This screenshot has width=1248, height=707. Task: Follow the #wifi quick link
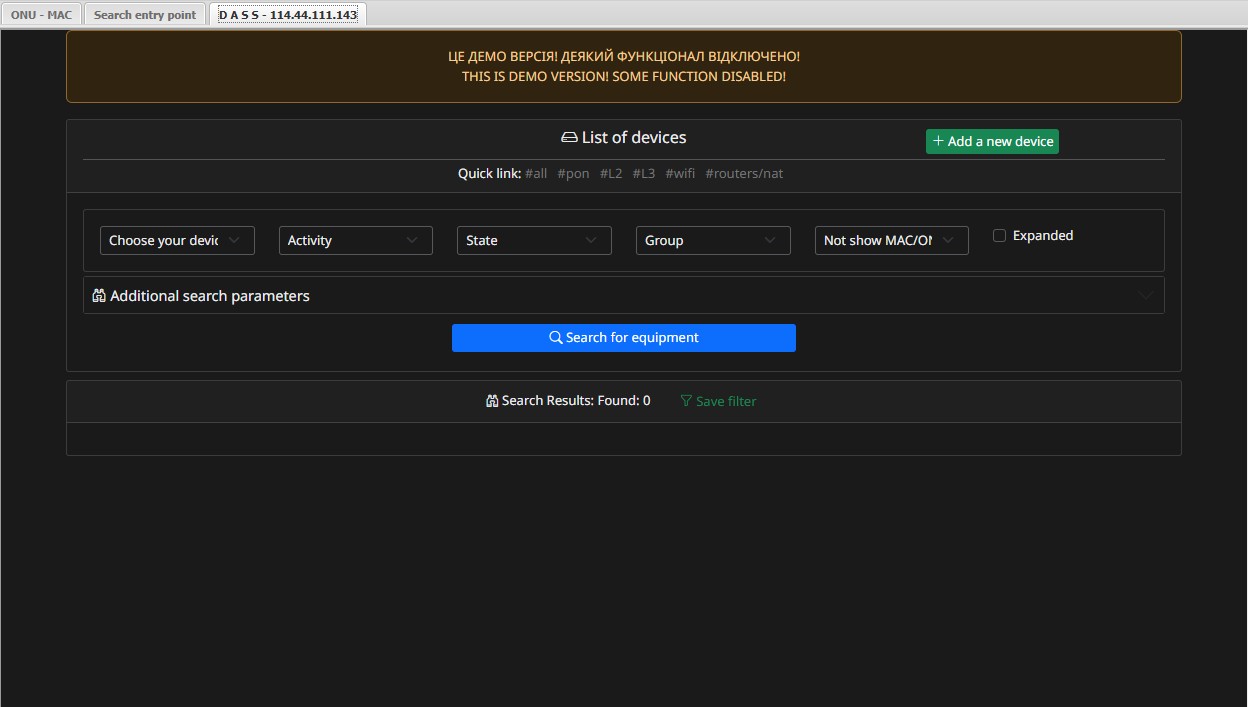[680, 174]
